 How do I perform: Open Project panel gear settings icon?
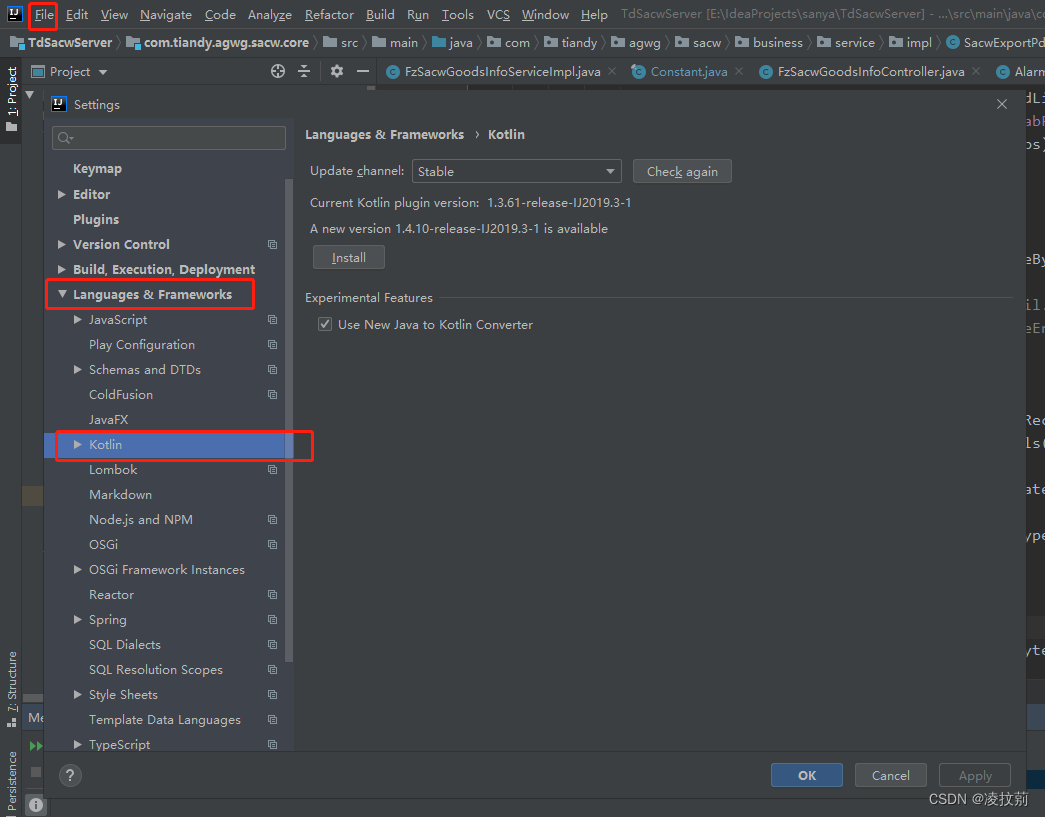(337, 71)
